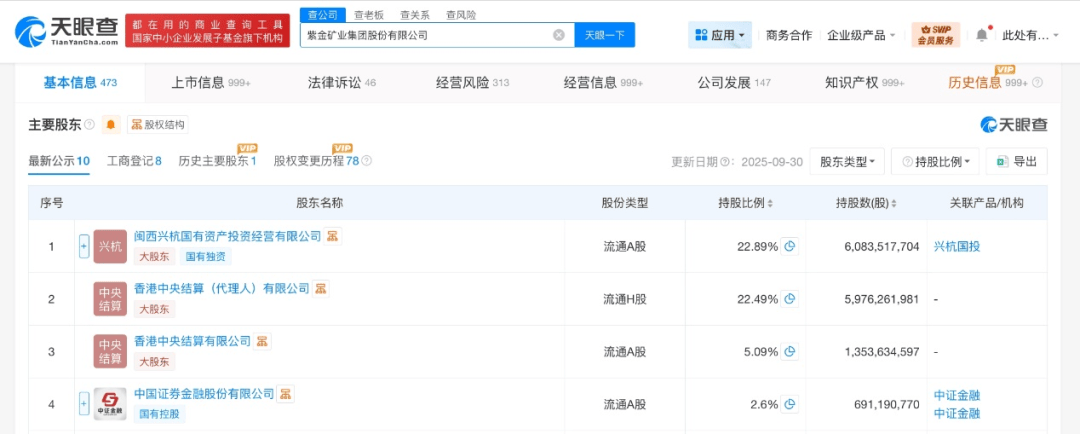Click the pie chart icon next to 22.89%
1080x434 pixels.
[789, 246]
